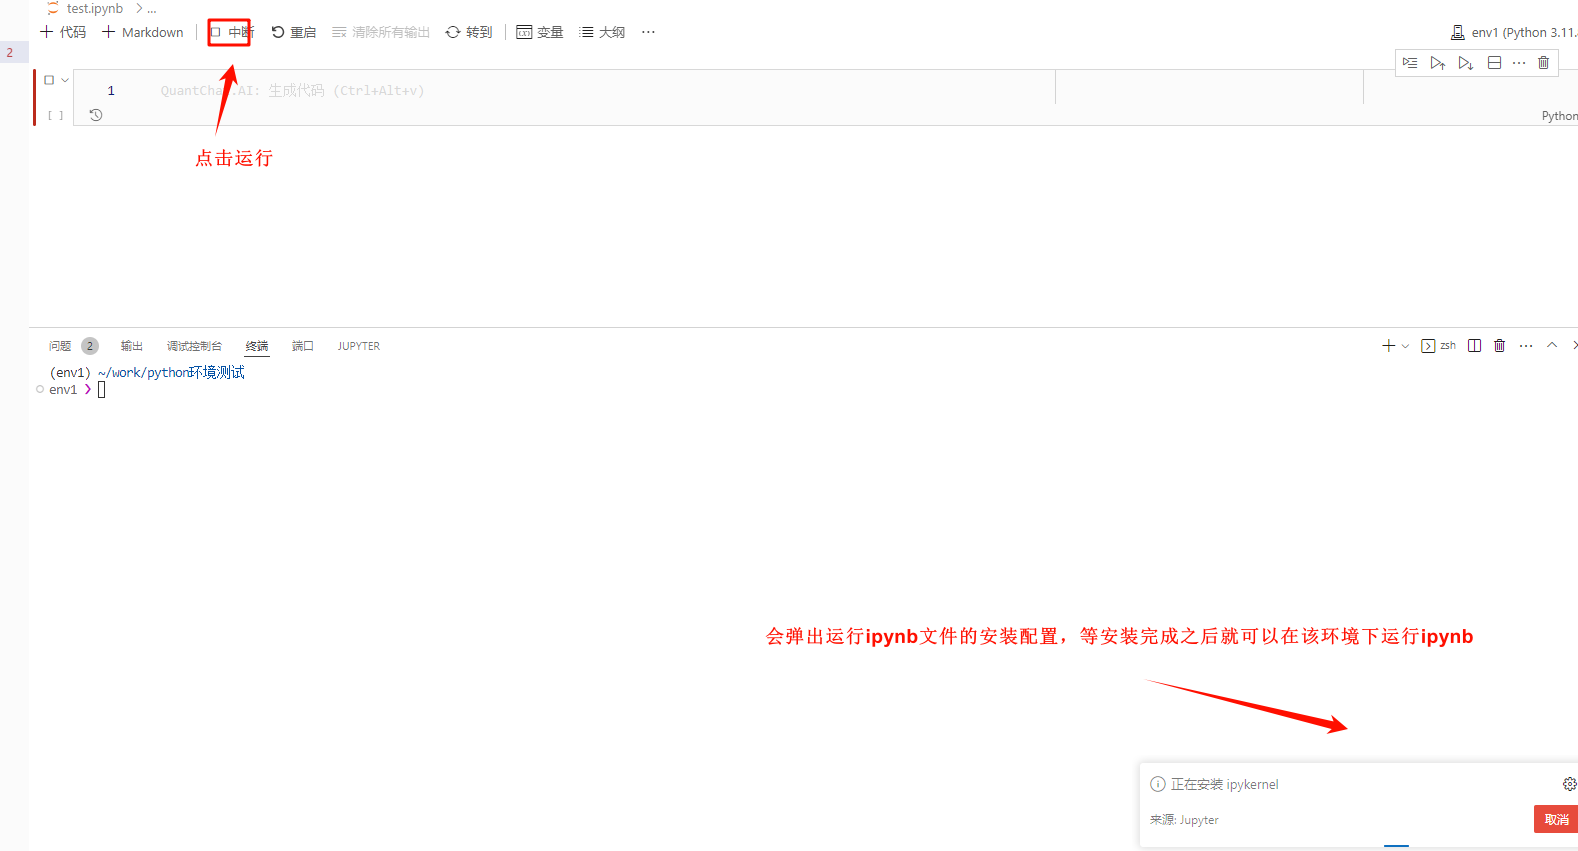This screenshot has width=1578, height=851.
Task: Click the cell execution history clock icon
Action: click(96, 115)
